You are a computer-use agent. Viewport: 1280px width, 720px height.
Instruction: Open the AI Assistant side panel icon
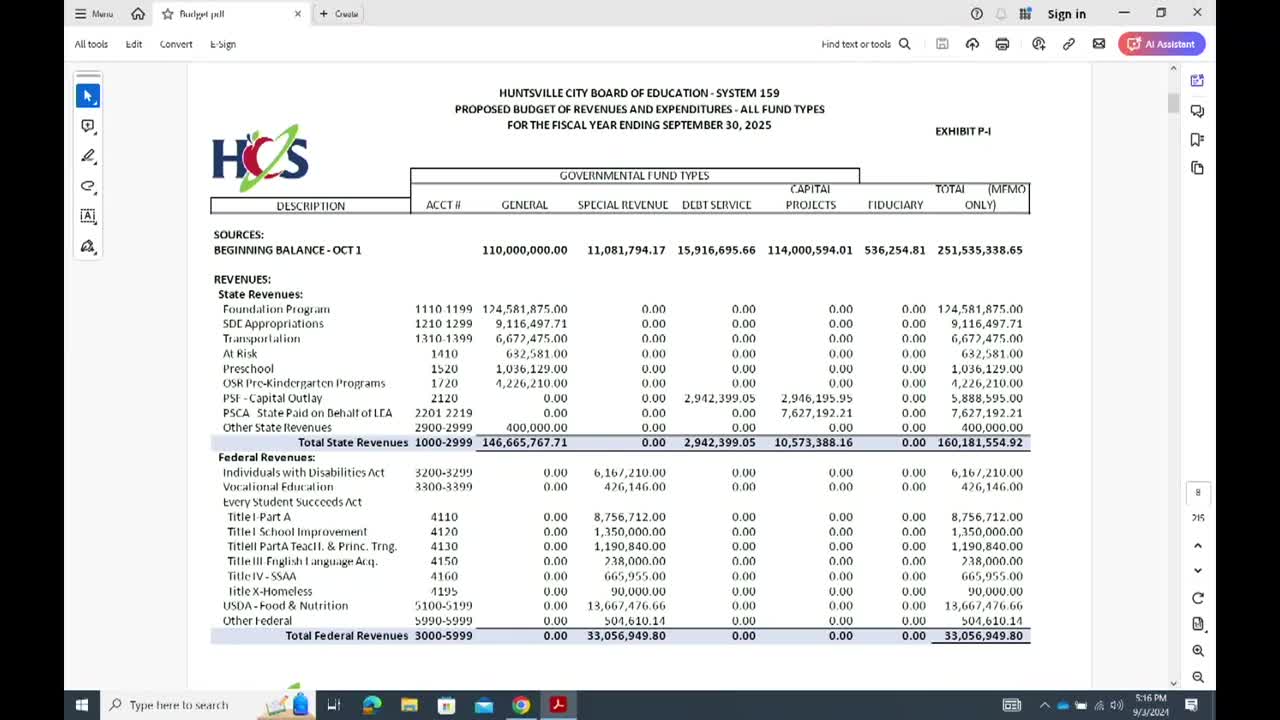point(1197,81)
